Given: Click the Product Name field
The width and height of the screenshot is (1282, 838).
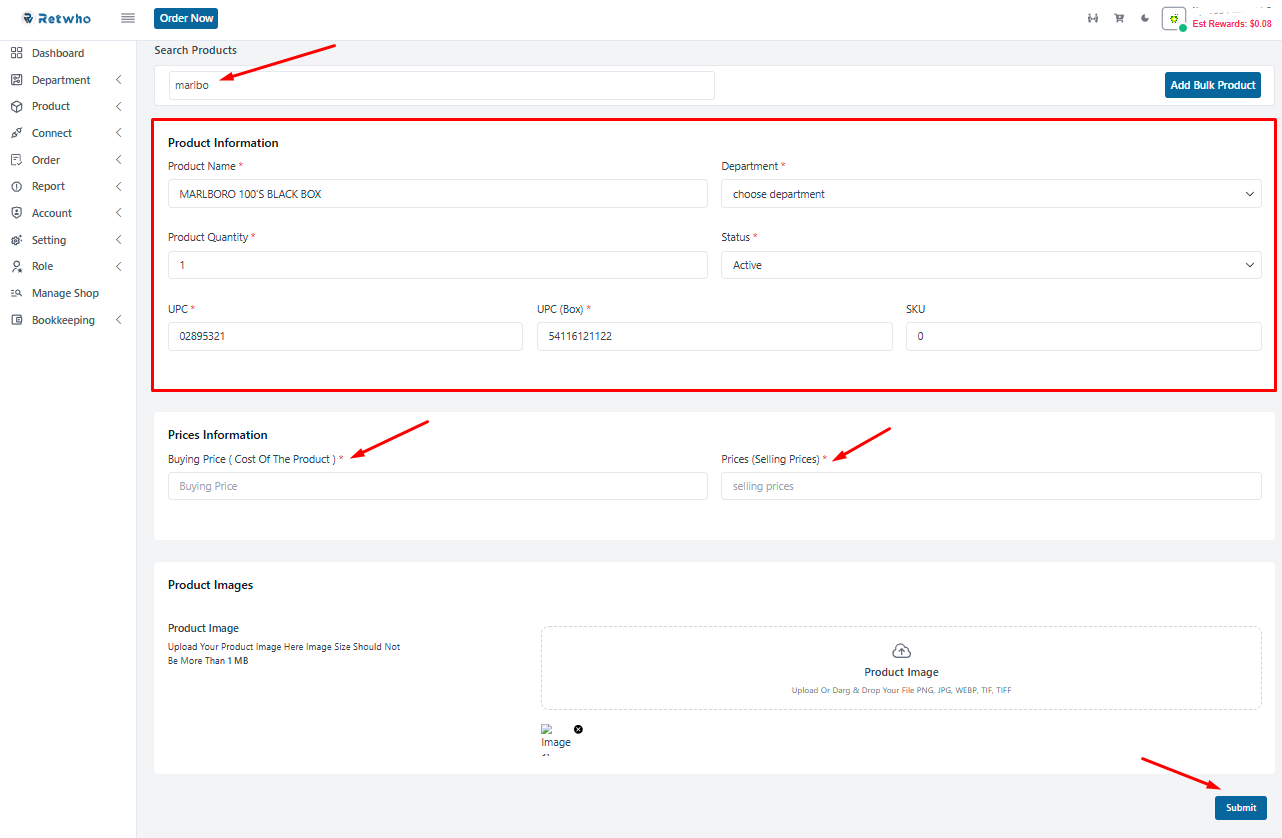Looking at the screenshot, I should point(438,194).
